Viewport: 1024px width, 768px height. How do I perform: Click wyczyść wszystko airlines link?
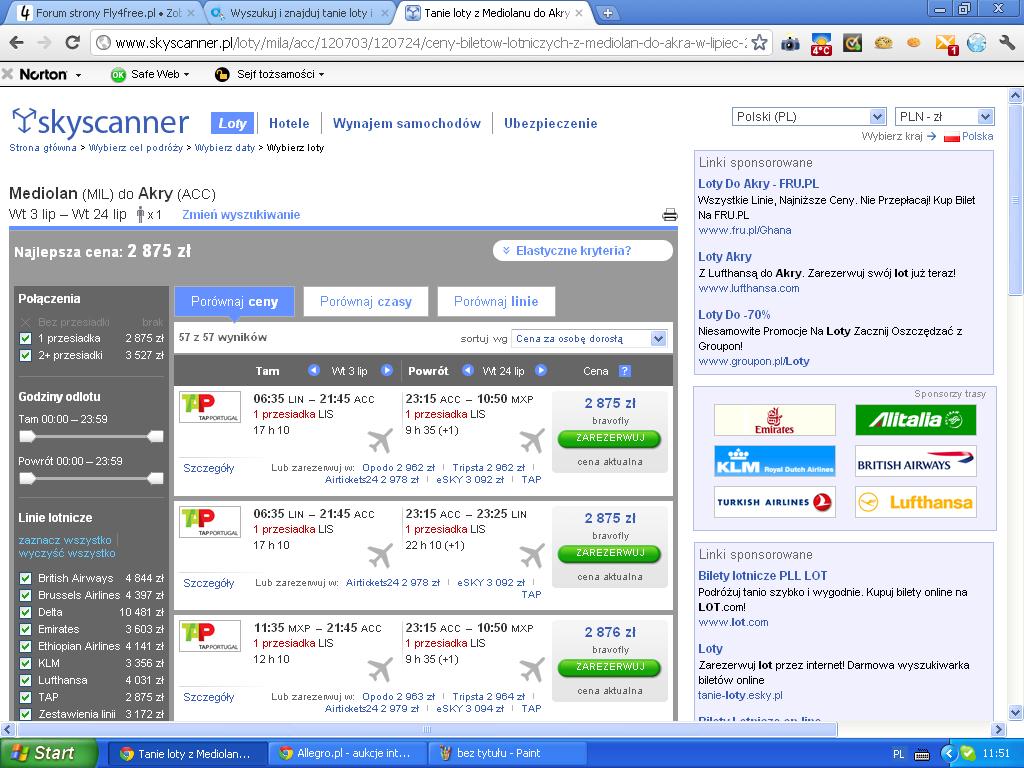click(67, 553)
